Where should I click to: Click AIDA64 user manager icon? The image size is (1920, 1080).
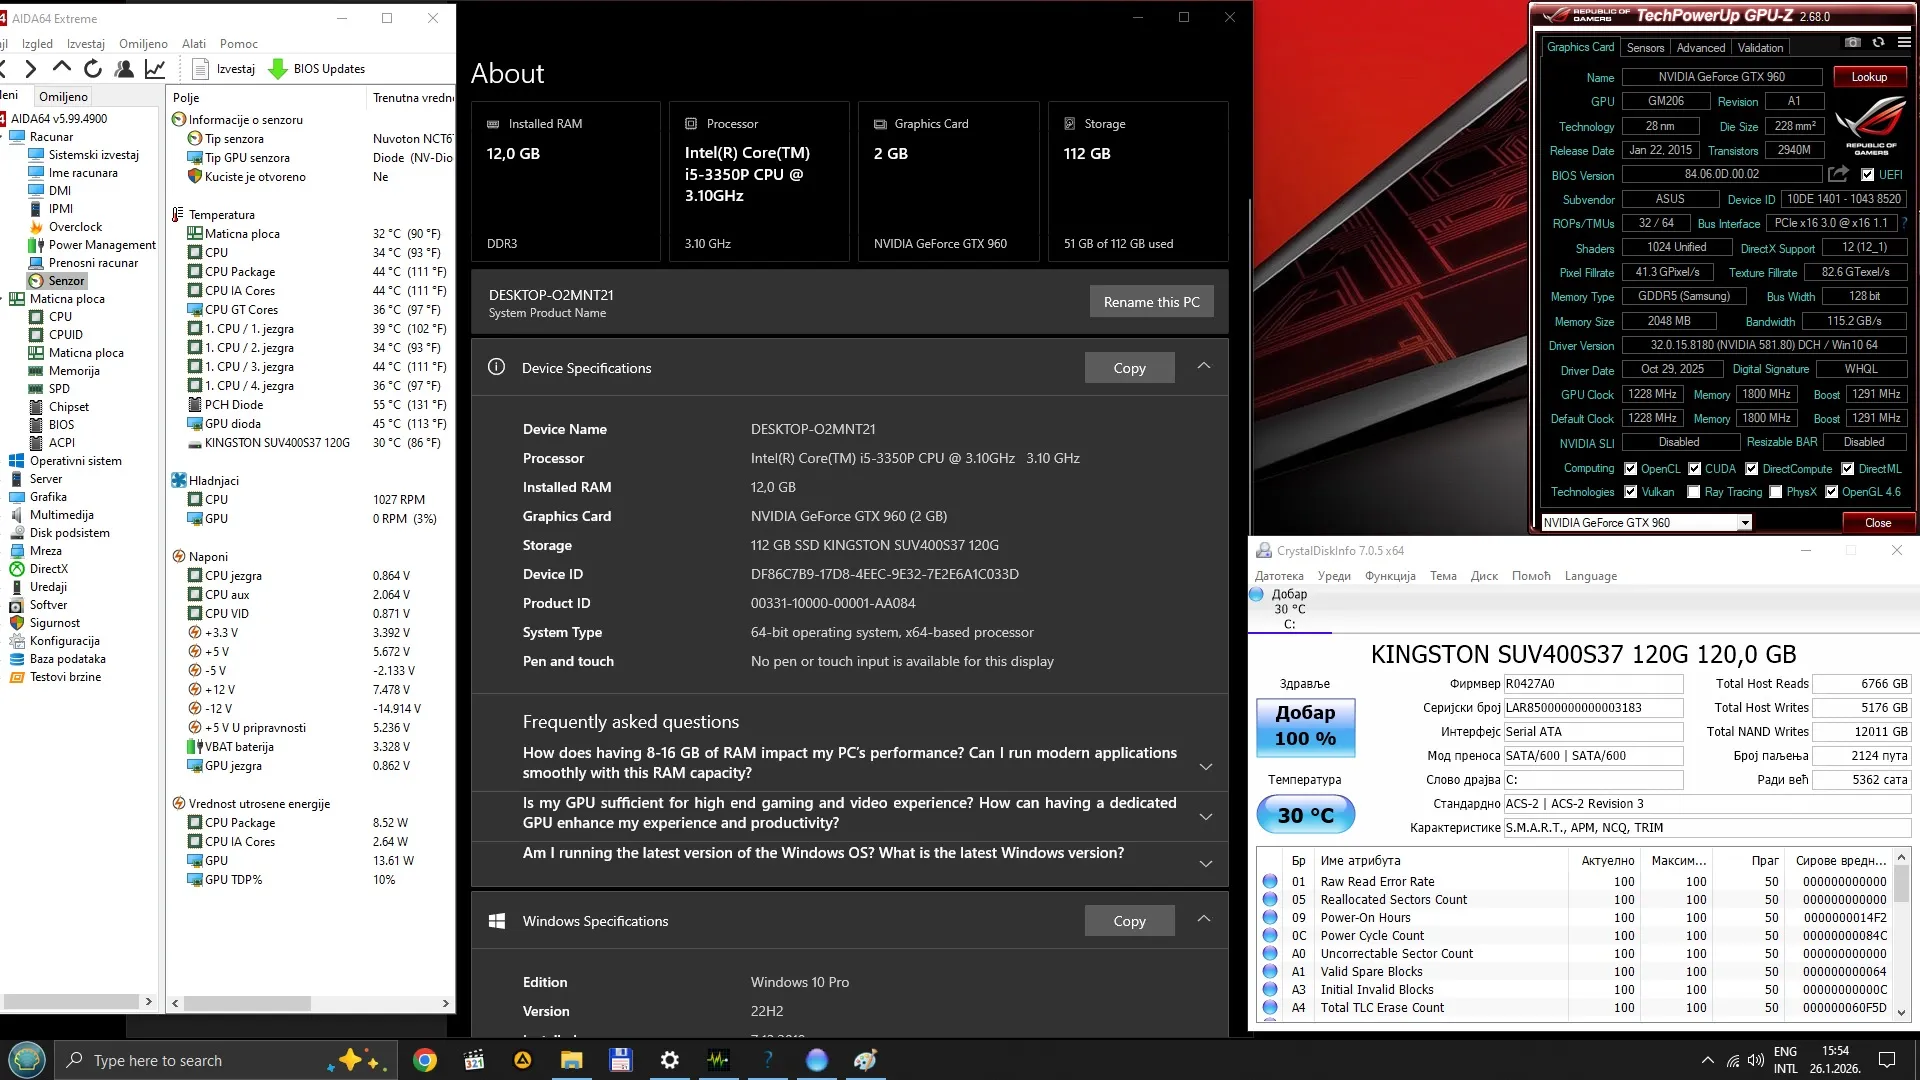[x=124, y=68]
